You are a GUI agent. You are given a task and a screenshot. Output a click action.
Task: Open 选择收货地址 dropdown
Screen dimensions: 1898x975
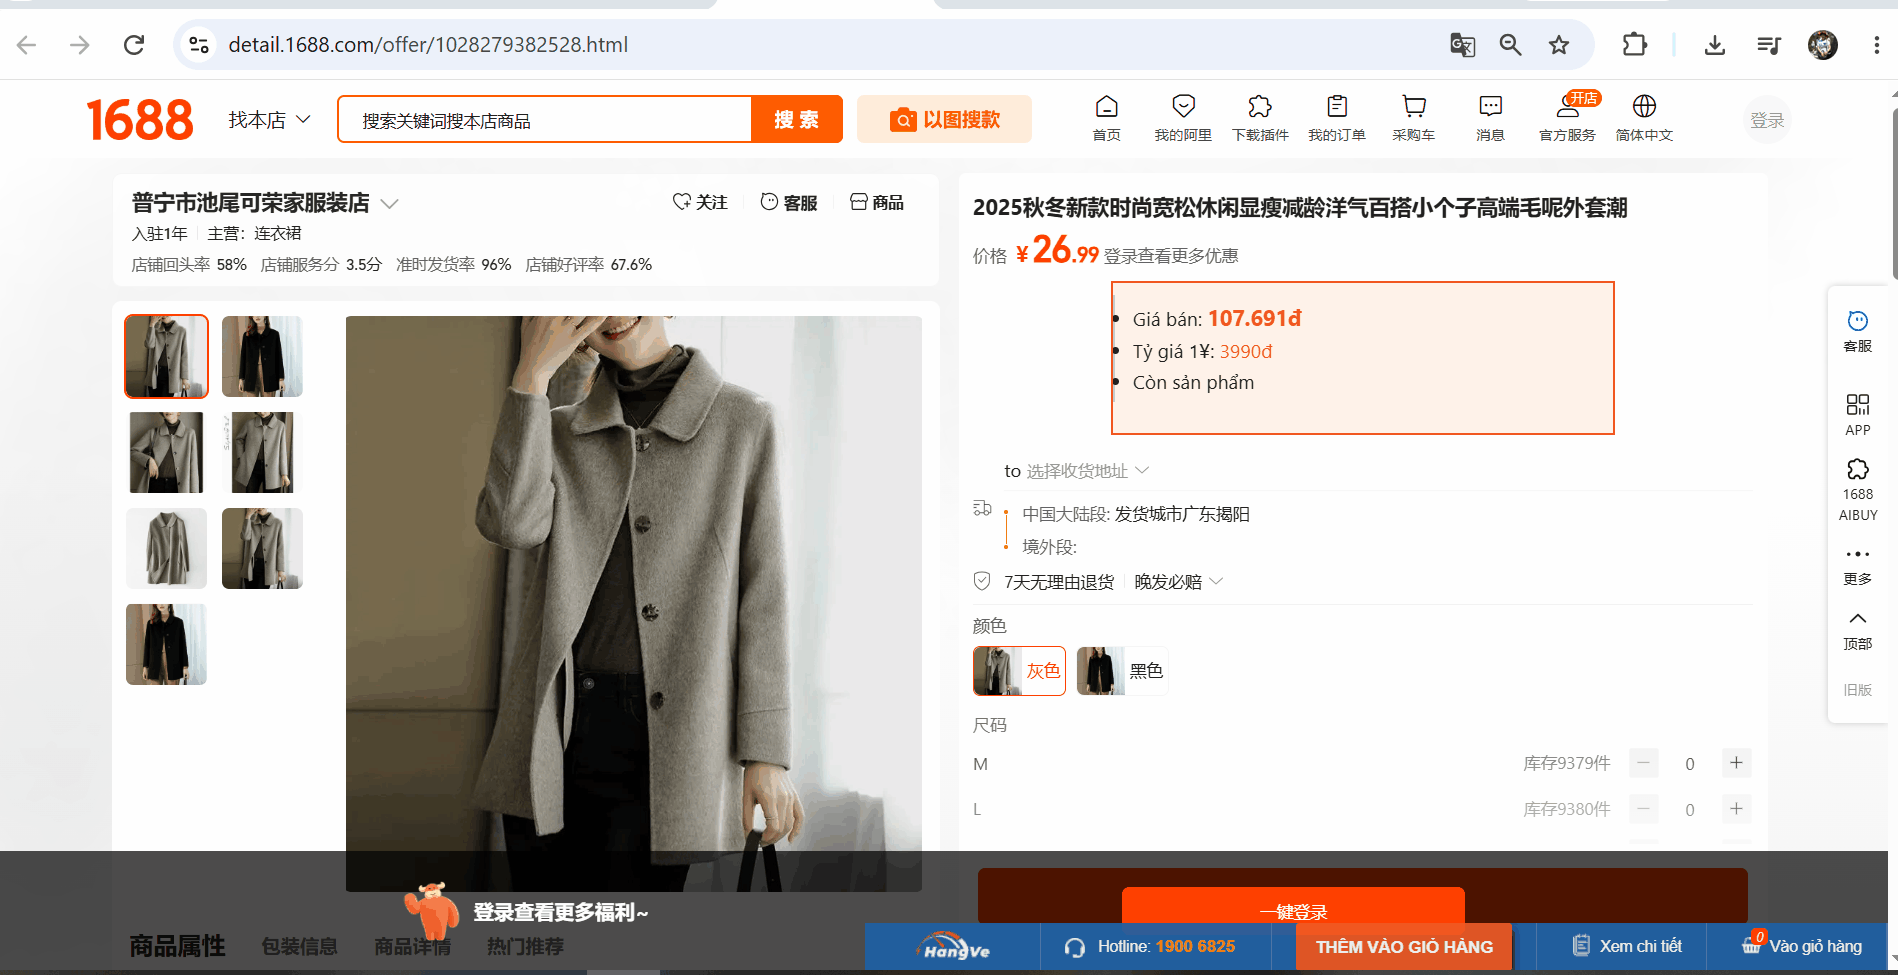click(1088, 471)
